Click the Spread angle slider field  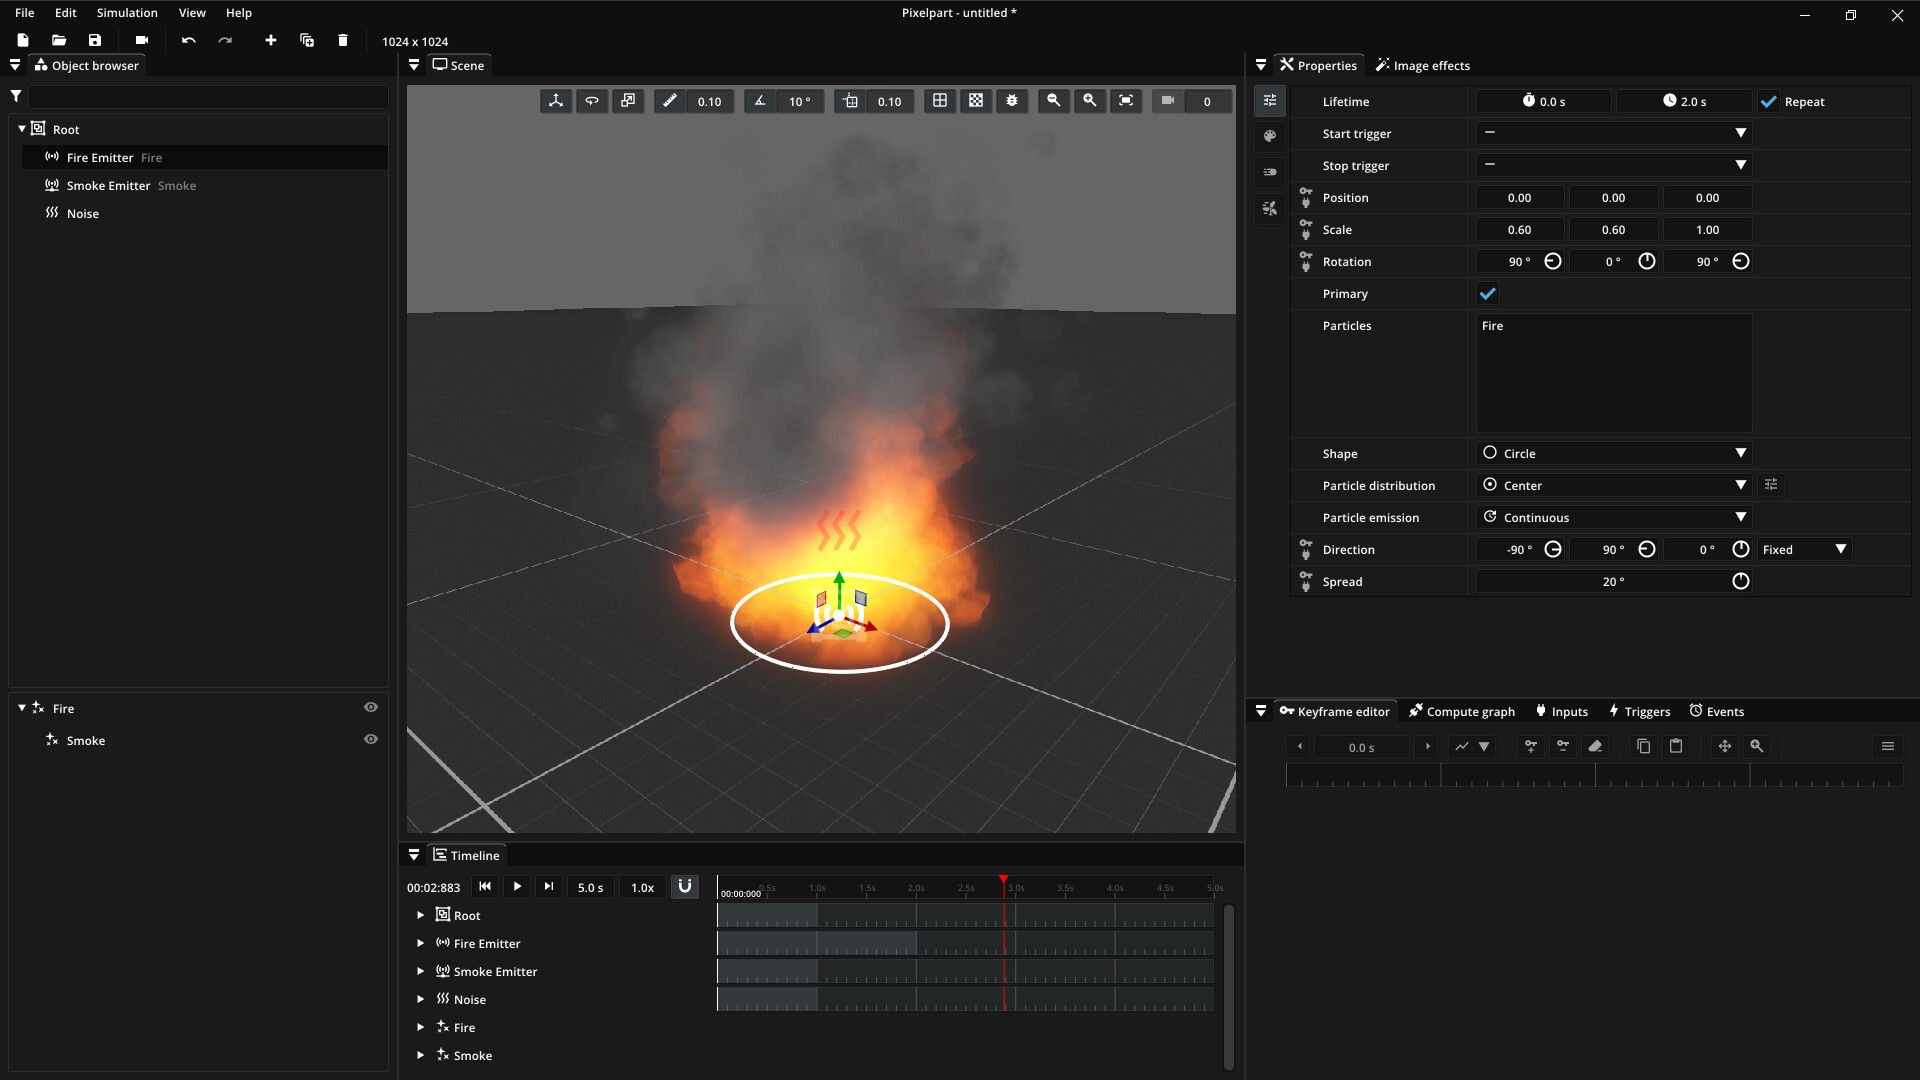click(1614, 581)
